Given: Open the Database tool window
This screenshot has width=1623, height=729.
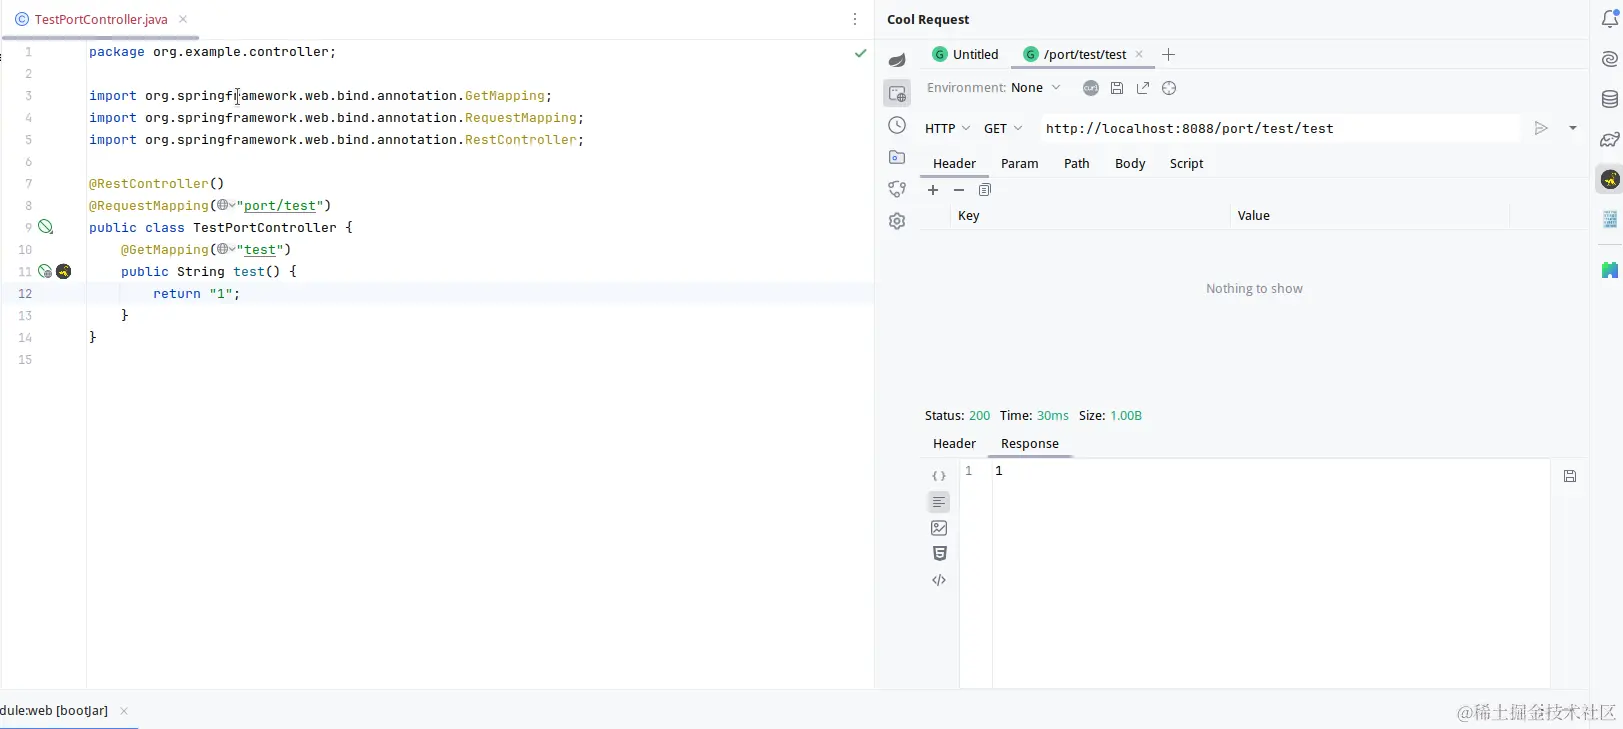Looking at the screenshot, I should click(1610, 99).
